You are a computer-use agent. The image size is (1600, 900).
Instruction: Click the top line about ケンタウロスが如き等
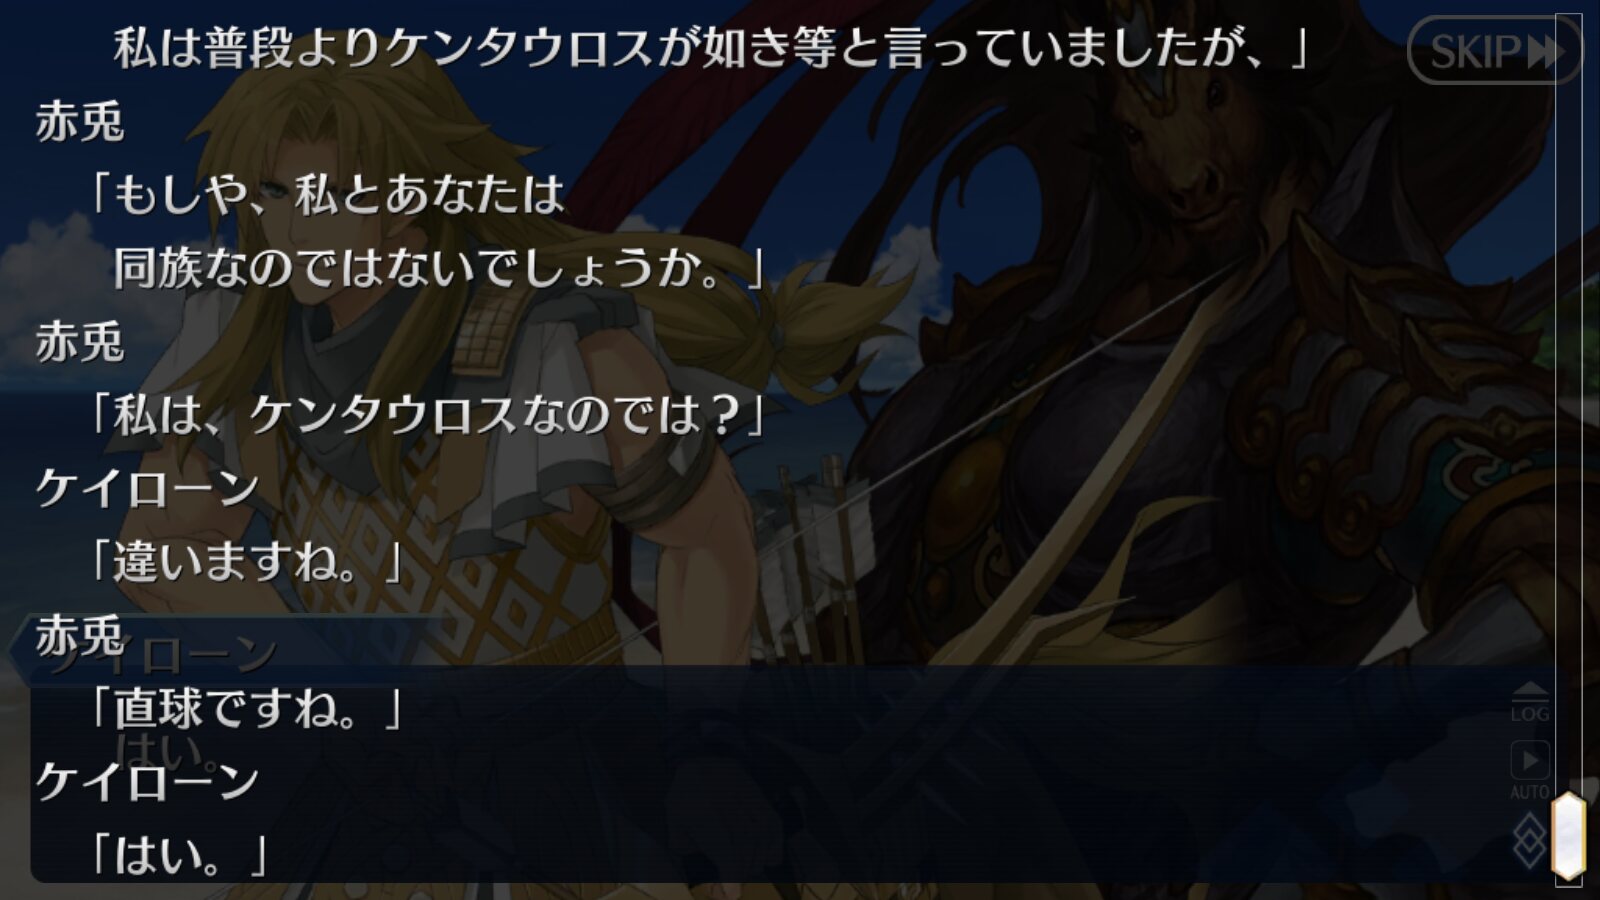click(x=712, y=47)
